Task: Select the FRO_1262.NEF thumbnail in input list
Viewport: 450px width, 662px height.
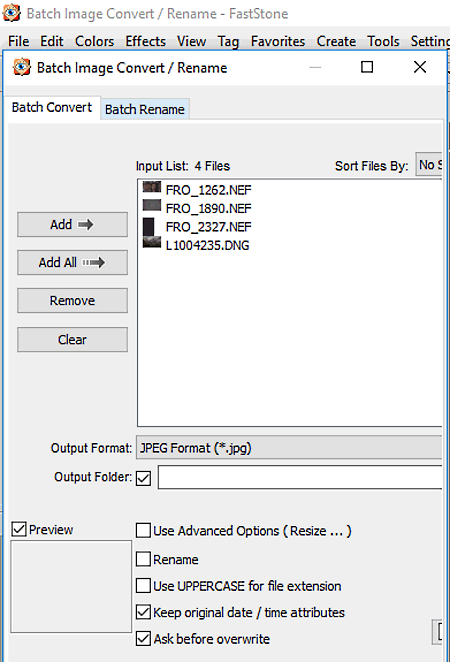Action: [x=152, y=187]
